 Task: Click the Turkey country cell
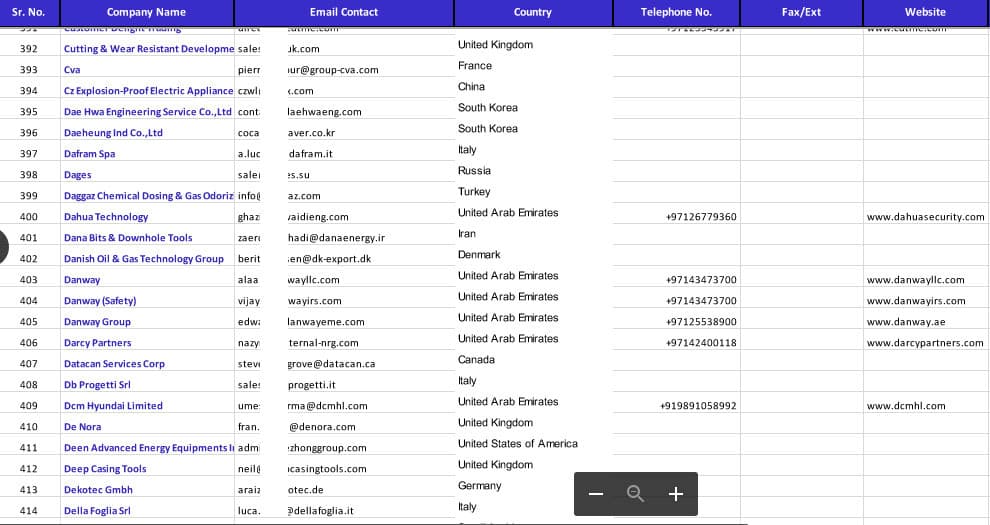click(474, 192)
